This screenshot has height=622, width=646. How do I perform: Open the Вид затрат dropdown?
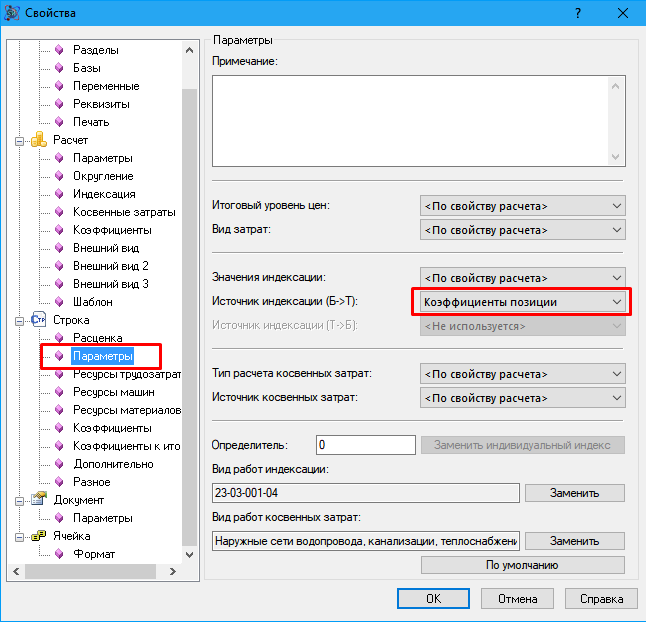pos(522,230)
